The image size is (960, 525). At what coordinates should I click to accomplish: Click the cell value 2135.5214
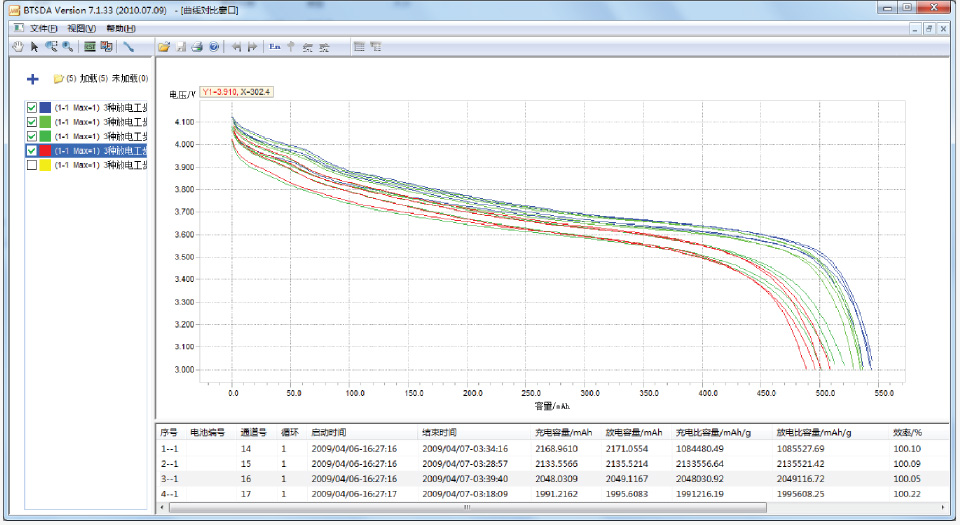tap(627, 464)
